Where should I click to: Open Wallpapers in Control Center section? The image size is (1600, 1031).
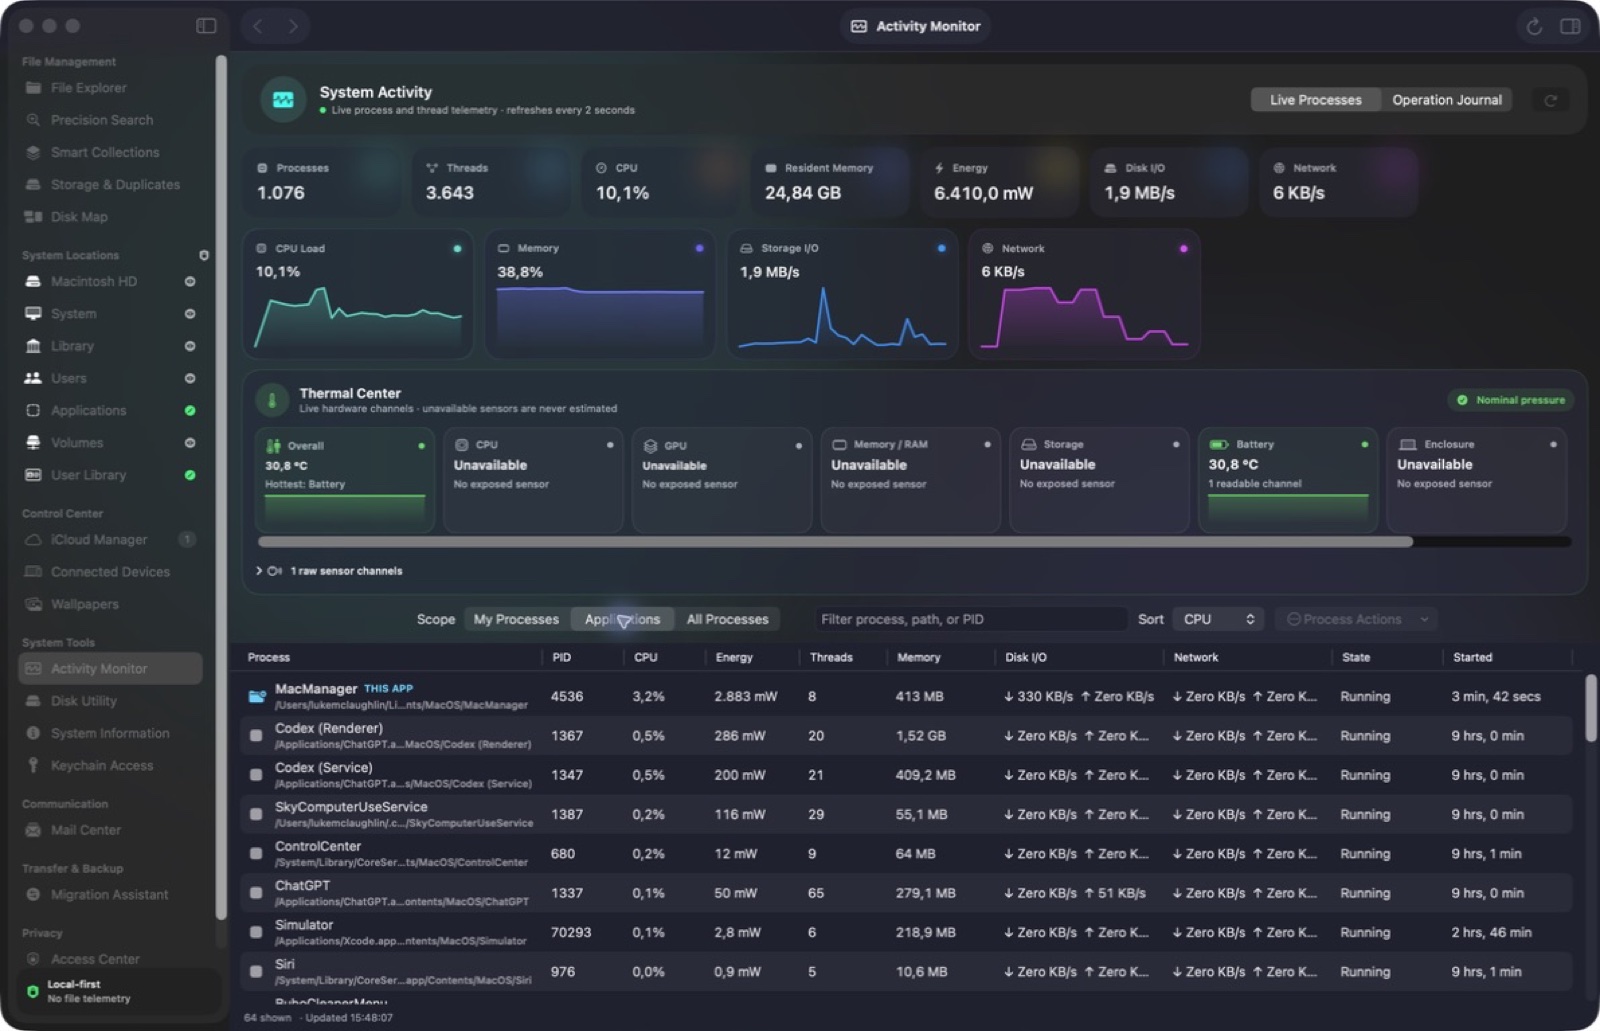[84, 604]
